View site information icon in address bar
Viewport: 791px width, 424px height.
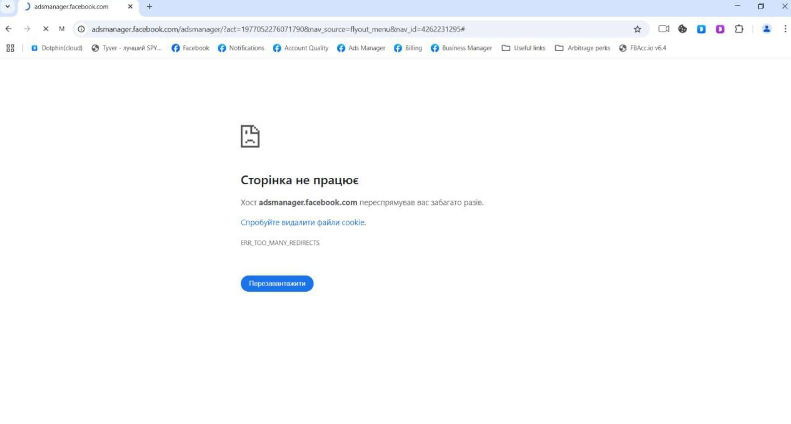click(x=81, y=29)
